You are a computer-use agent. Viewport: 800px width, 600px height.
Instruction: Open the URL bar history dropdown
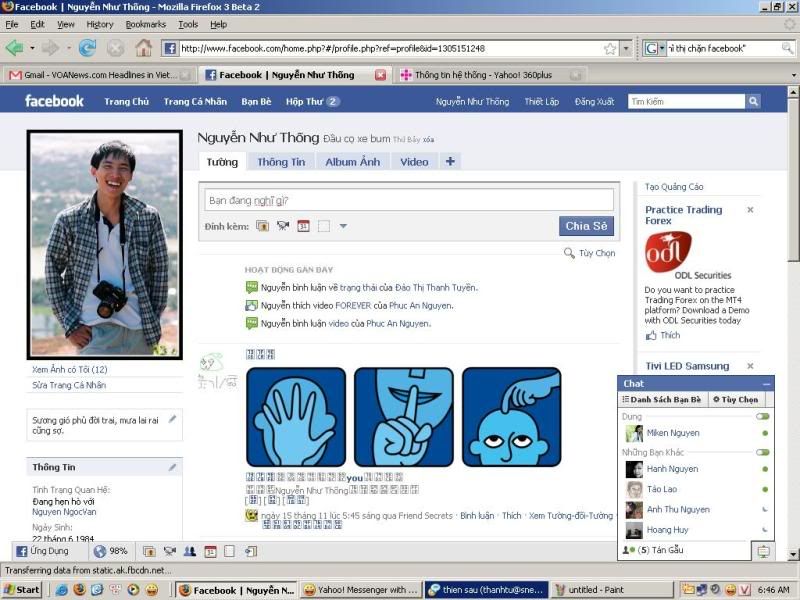(x=626, y=48)
